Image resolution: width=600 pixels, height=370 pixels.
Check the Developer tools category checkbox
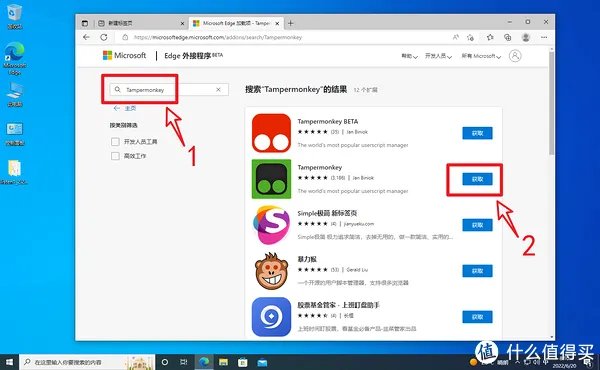click(x=115, y=142)
